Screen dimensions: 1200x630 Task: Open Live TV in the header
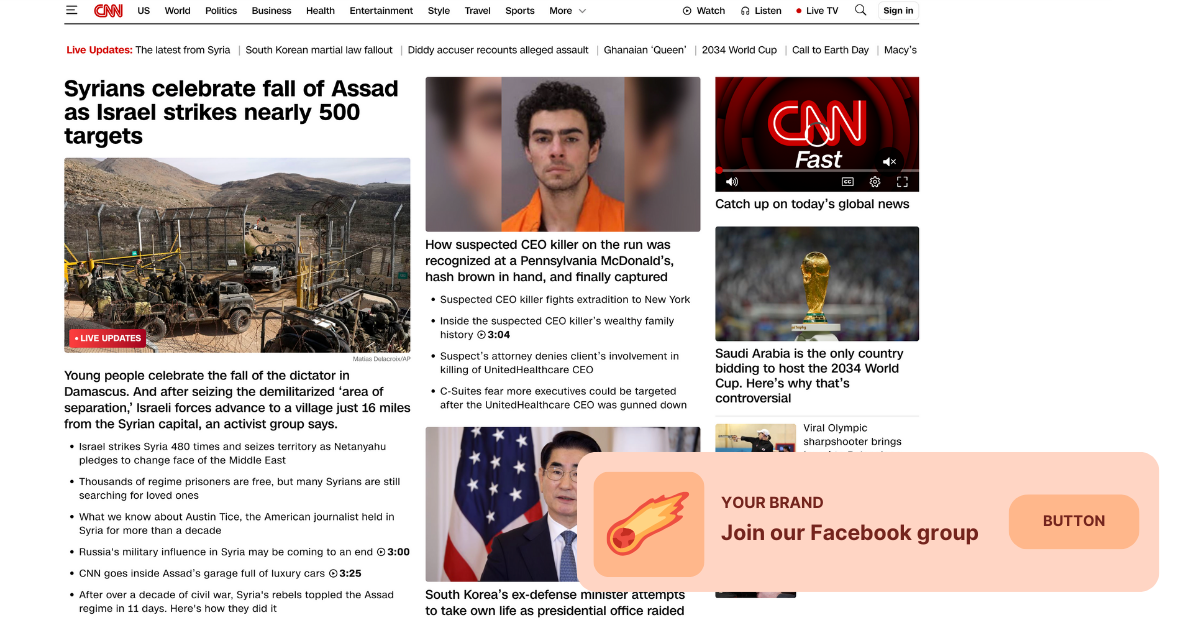click(x=817, y=11)
